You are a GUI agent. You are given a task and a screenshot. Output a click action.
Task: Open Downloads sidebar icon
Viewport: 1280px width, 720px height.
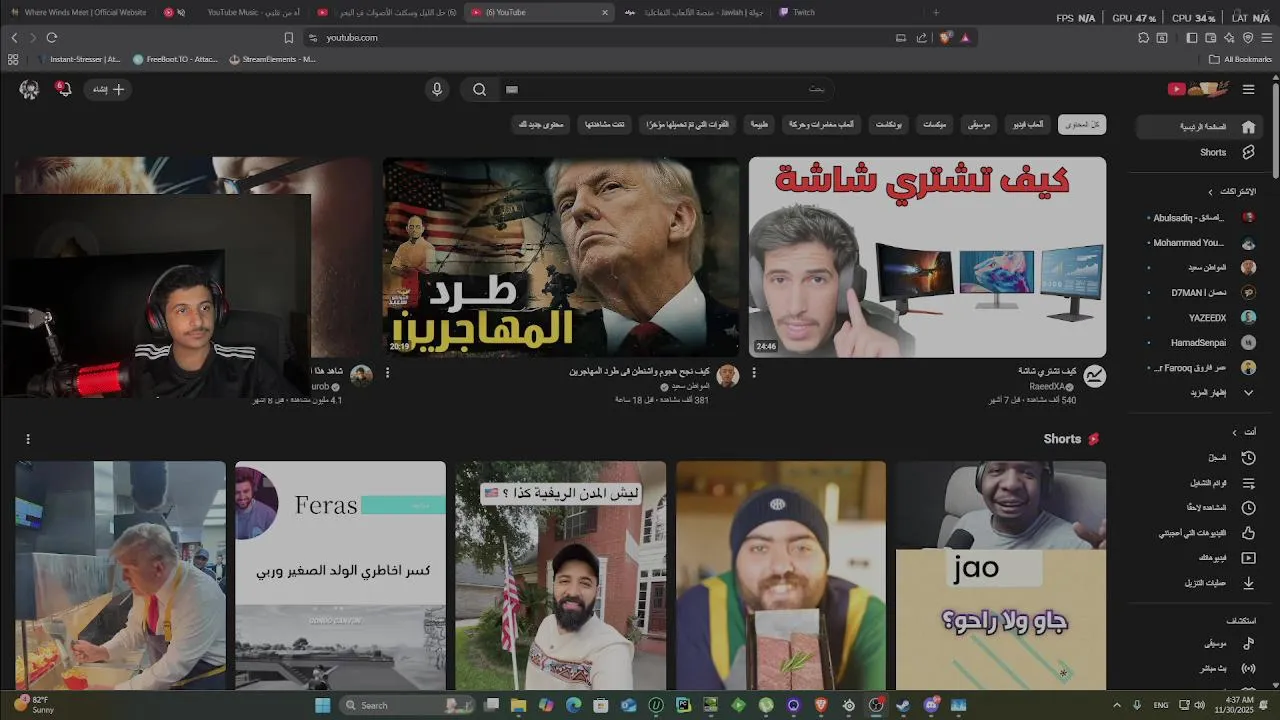click(1248, 583)
